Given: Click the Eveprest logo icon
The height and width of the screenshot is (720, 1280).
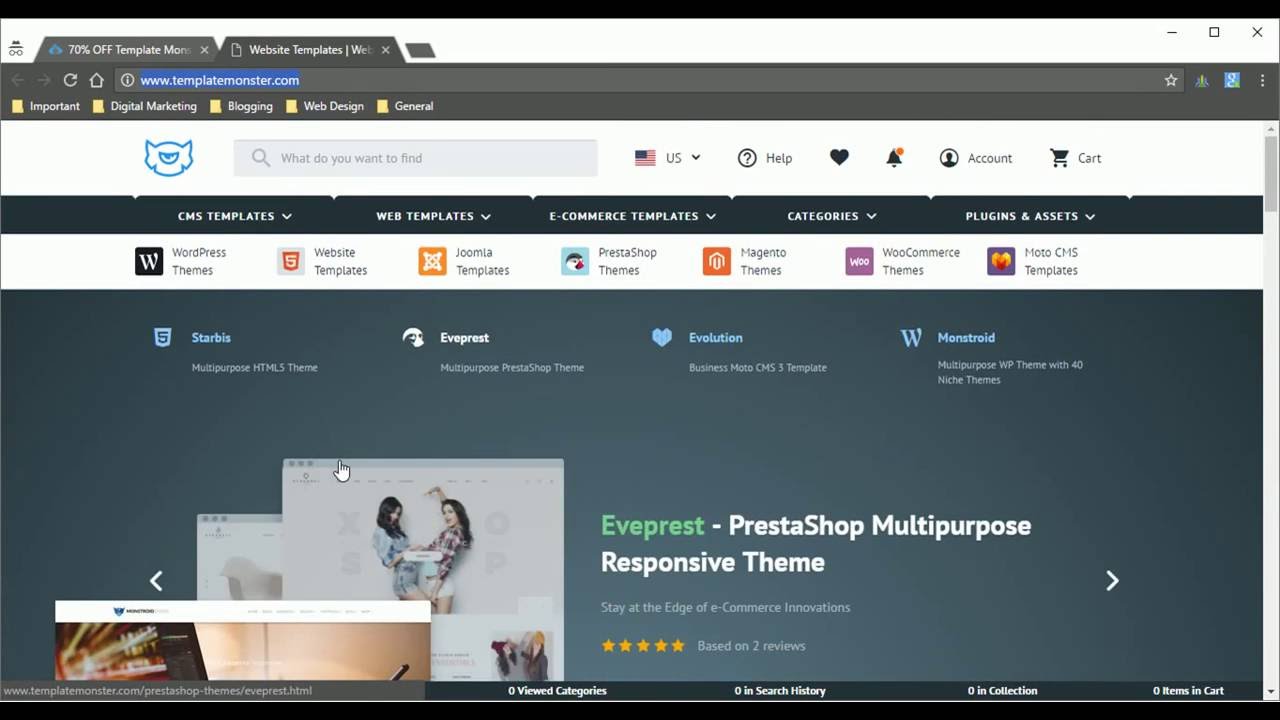Looking at the screenshot, I should 413,338.
